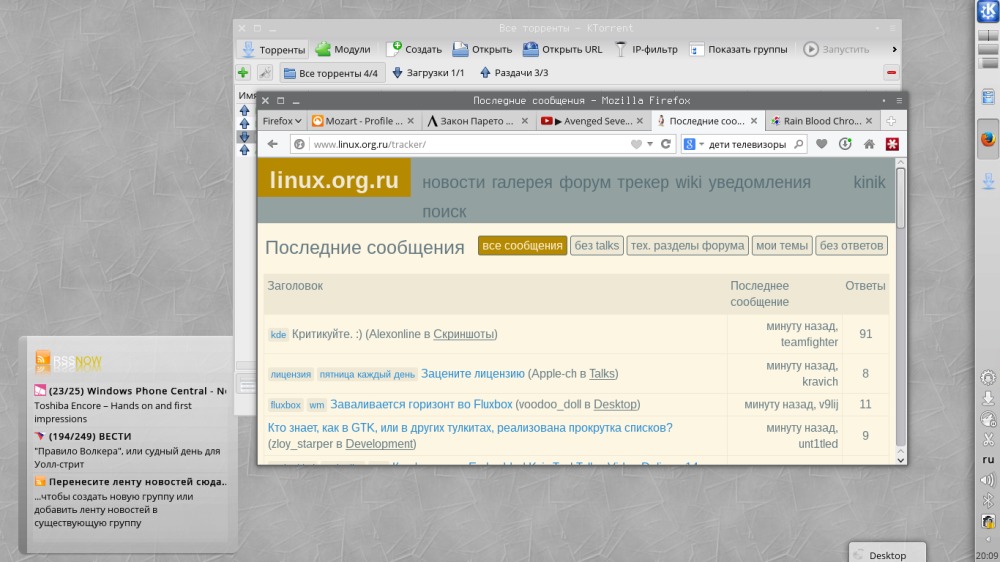Open новости on linux.org.ru
The height and width of the screenshot is (562, 1000).
[x=453, y=182]
